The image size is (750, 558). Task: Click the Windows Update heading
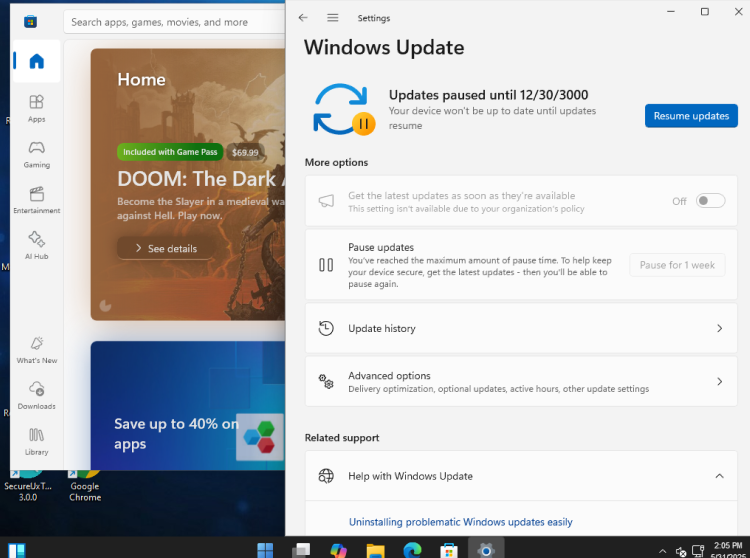pyautogui.click(x=384, y=47)
